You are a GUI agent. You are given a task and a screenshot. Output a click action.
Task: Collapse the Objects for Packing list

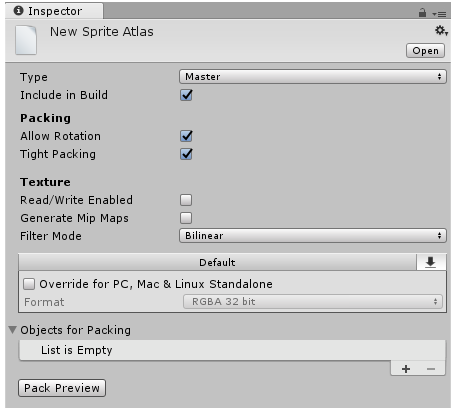point(13,330)
